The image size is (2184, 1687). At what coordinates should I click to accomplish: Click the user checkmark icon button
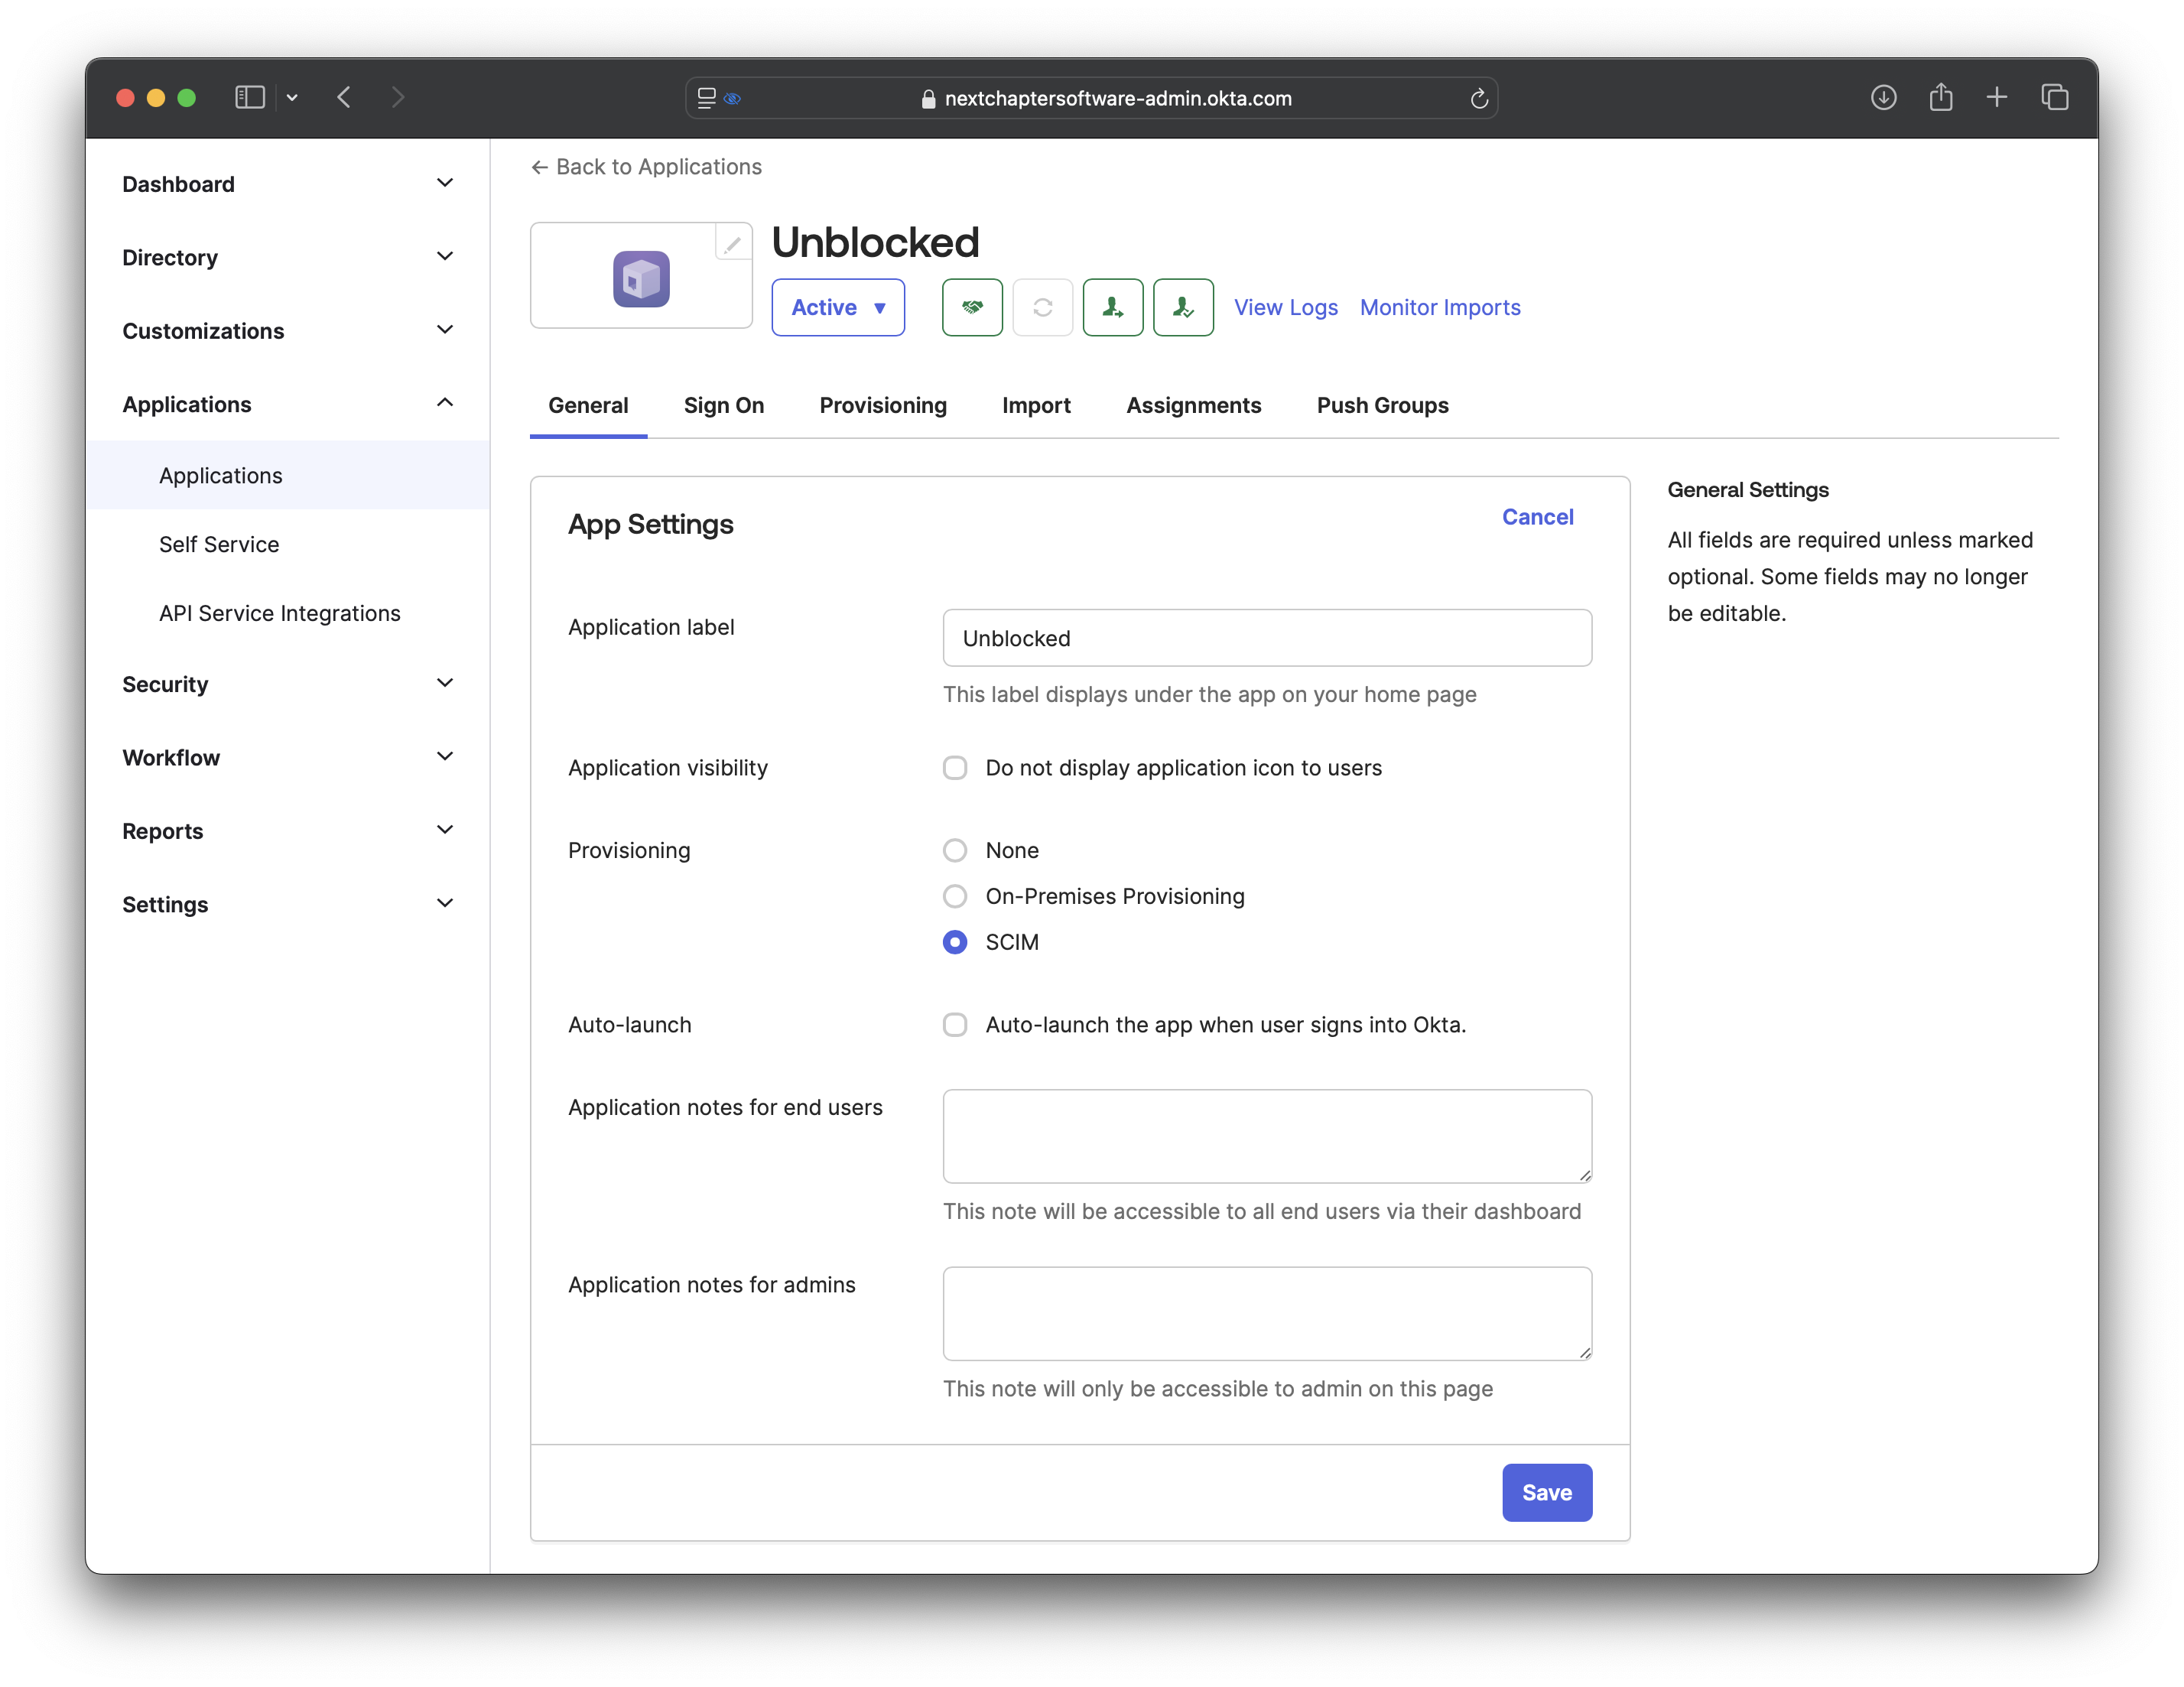(x=1183, y=307)
